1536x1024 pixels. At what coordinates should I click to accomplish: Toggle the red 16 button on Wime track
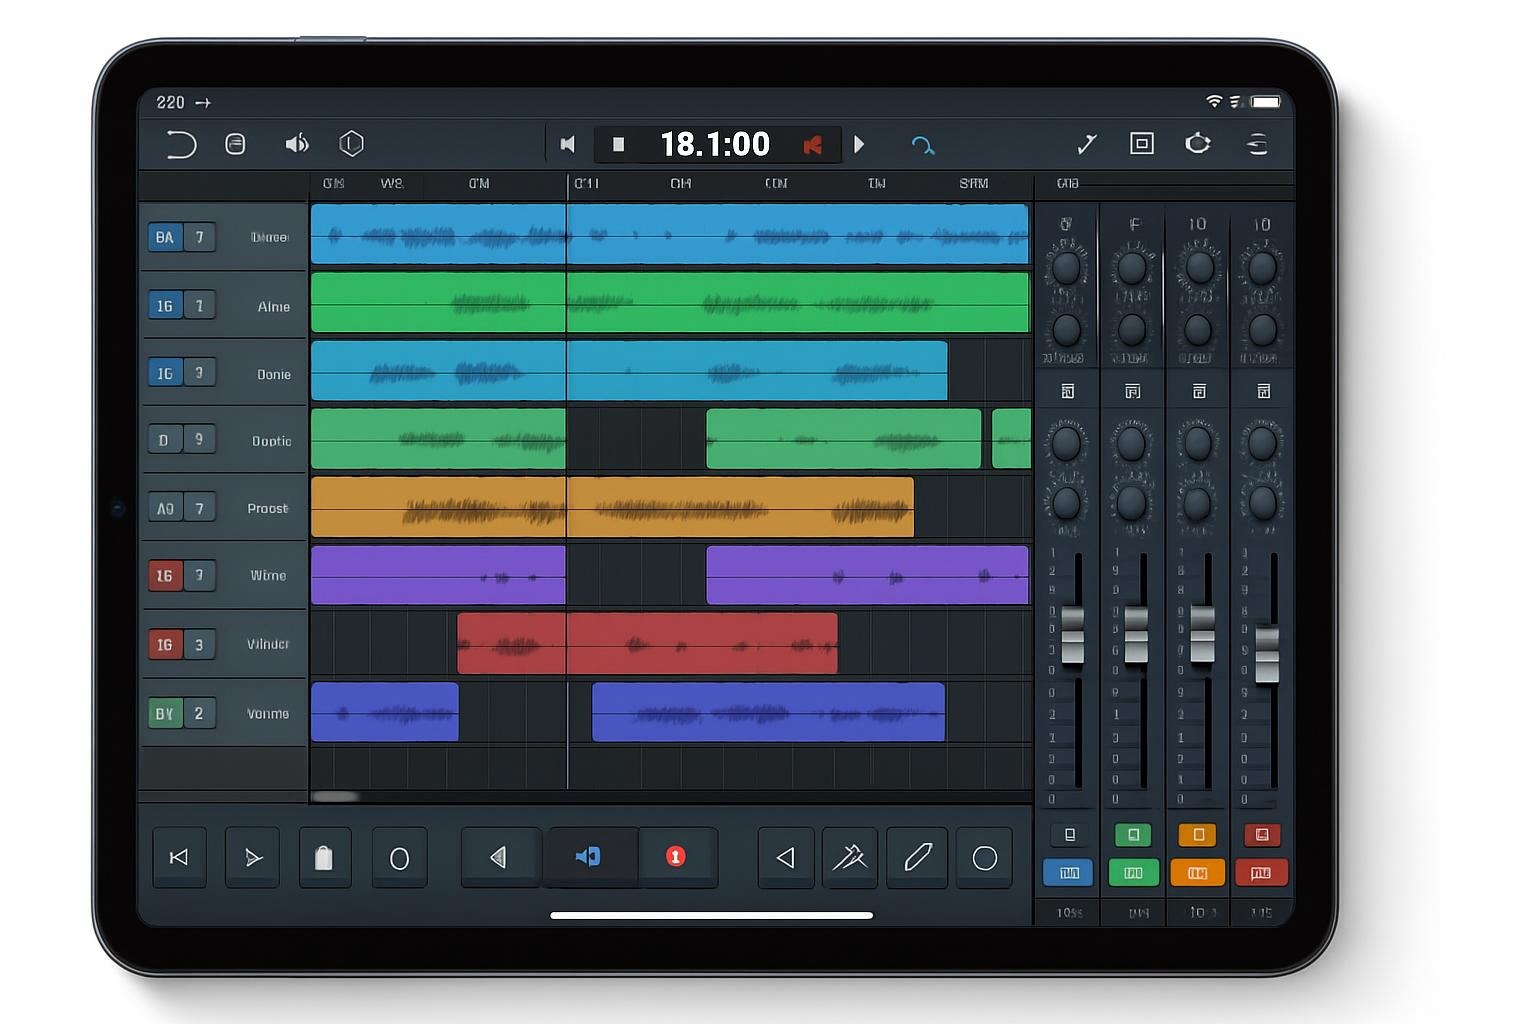164,576
